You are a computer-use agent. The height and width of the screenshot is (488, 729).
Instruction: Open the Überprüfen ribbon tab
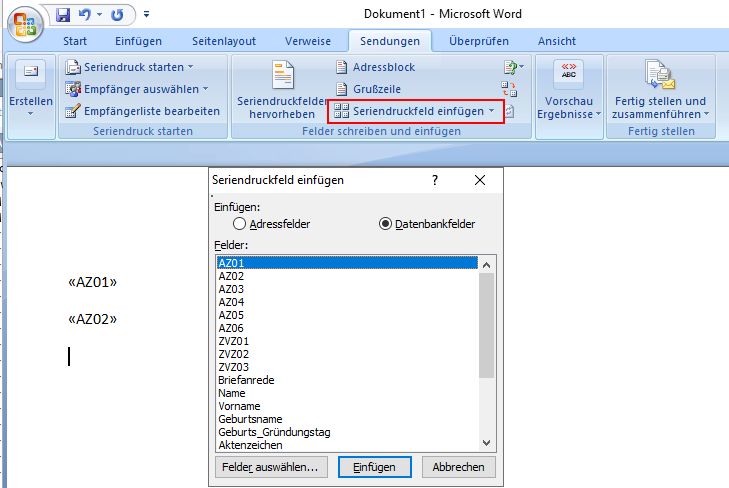pyautogui.click(x=478, y=41)
